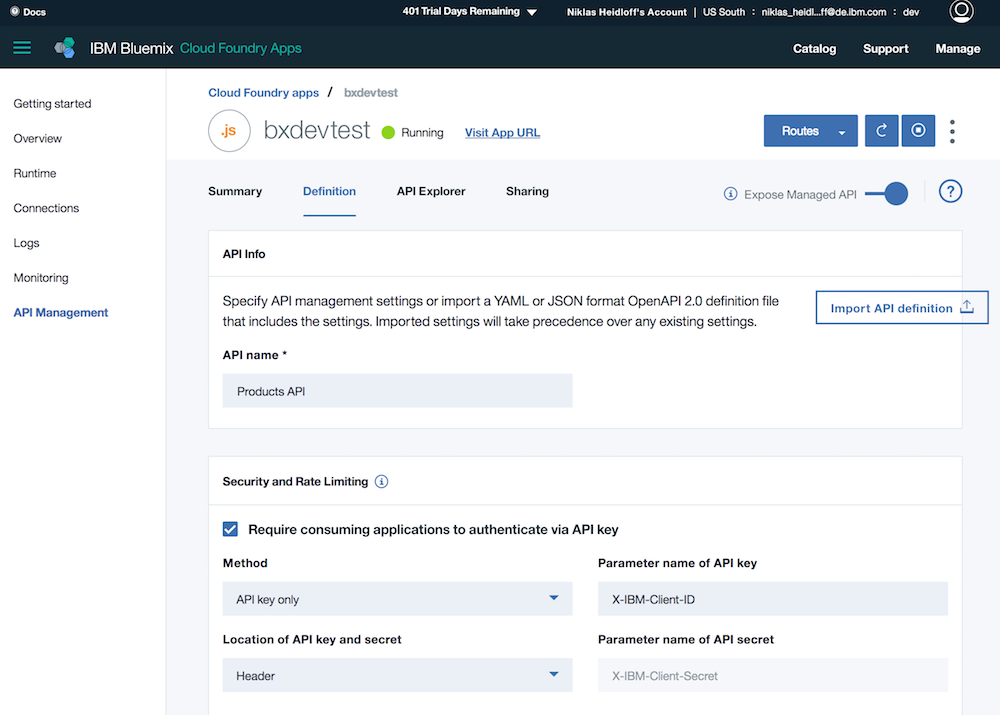Toggle the Expose Managed API switch
Viewport: 1000px width, 715px height.
click(886, 194)
